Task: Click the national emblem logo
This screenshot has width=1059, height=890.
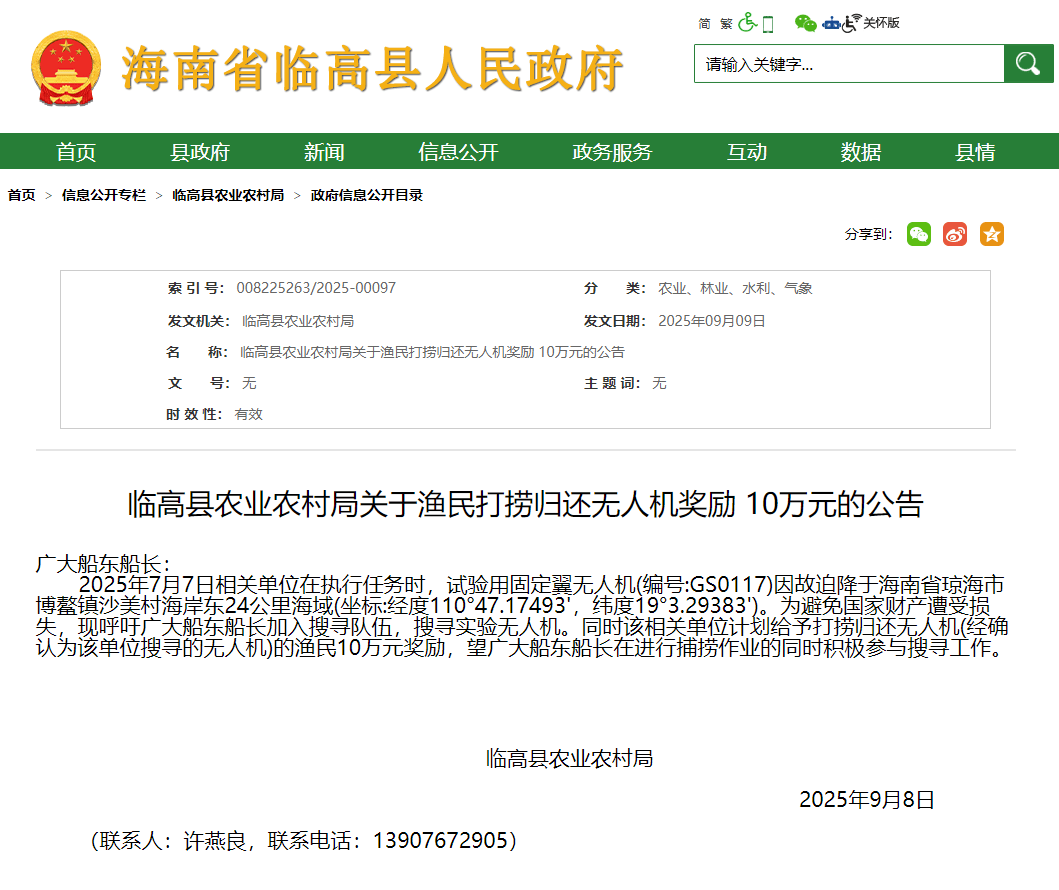Action: click(x=66, y=68)
